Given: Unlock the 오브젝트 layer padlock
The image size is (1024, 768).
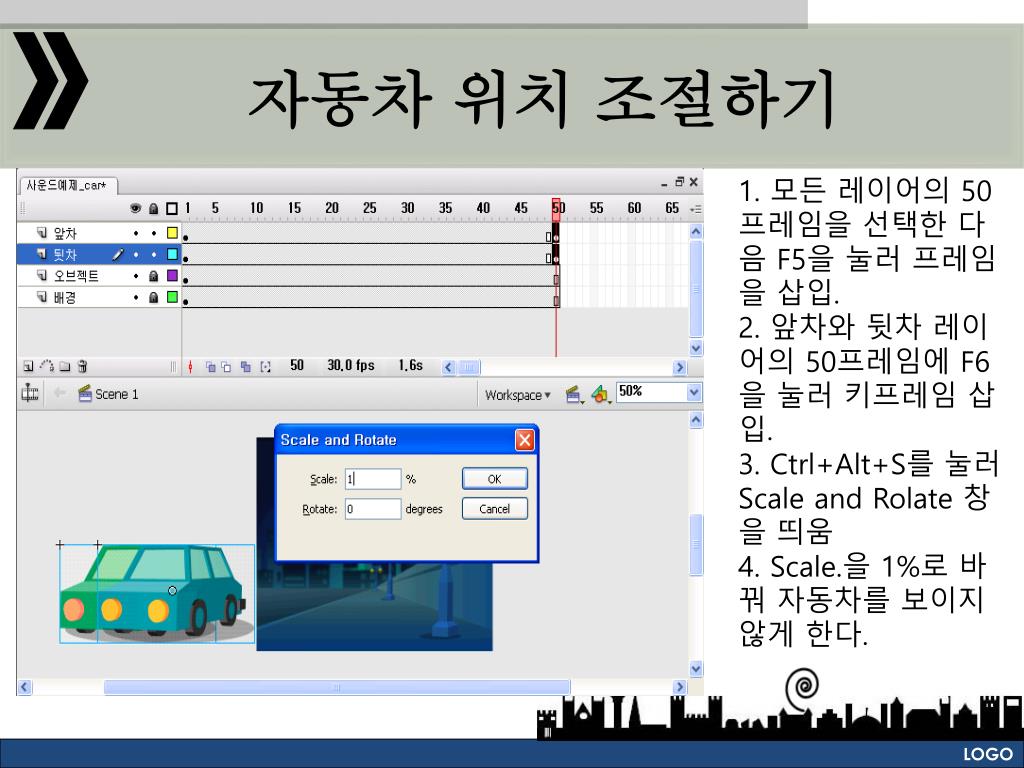Looking at the screenshot, I should click(153, 276).
